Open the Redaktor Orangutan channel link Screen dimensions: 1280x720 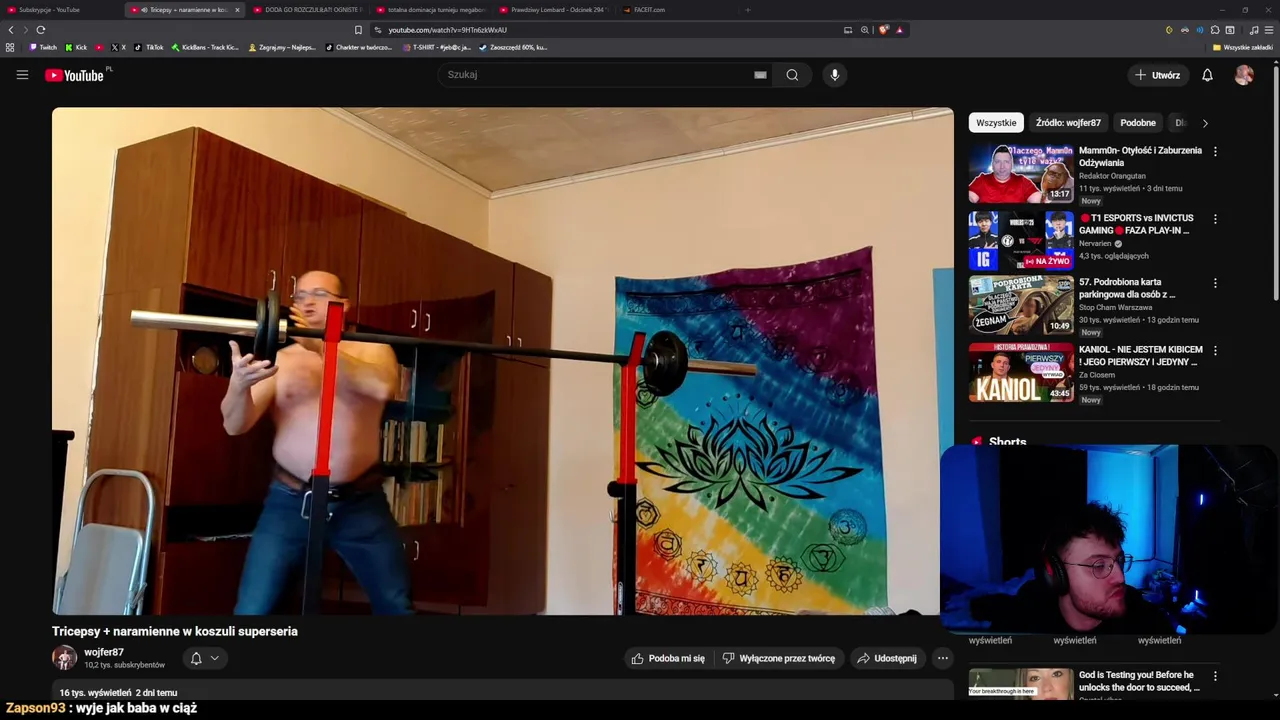click(1112, 176)
